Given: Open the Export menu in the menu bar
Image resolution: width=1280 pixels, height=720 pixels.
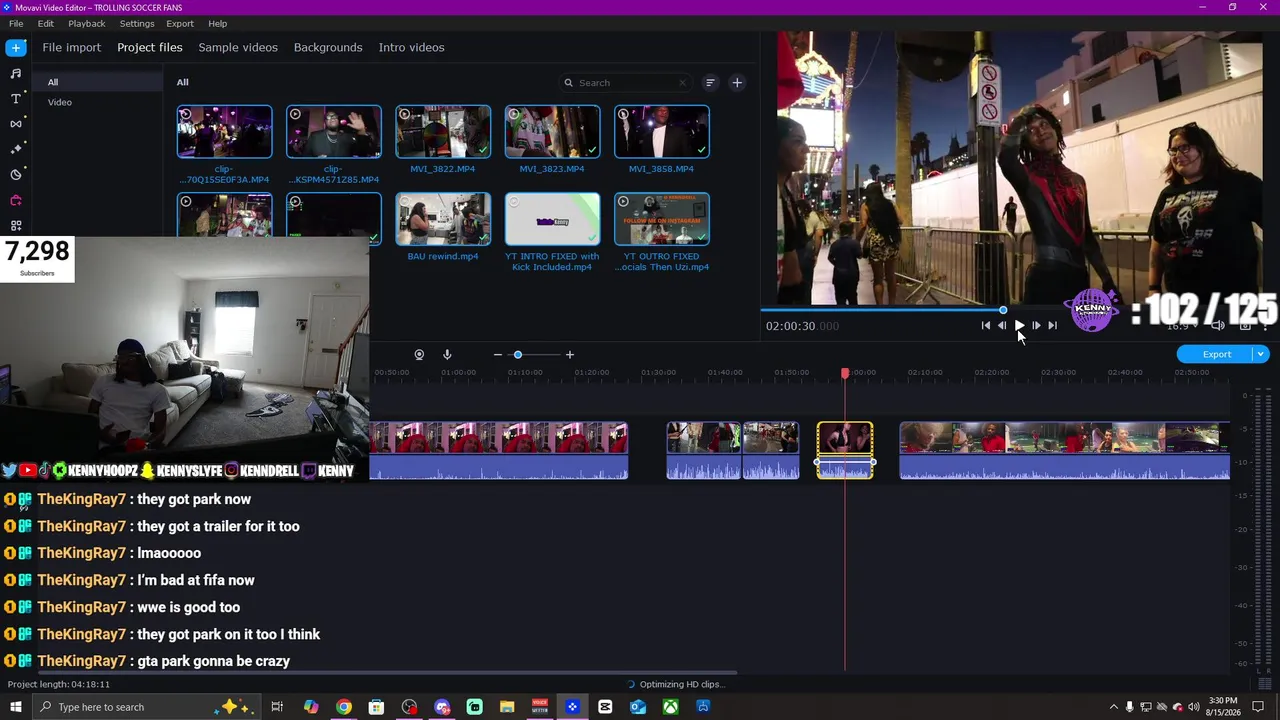Looking at the screenshot, I should click(180, 23).
